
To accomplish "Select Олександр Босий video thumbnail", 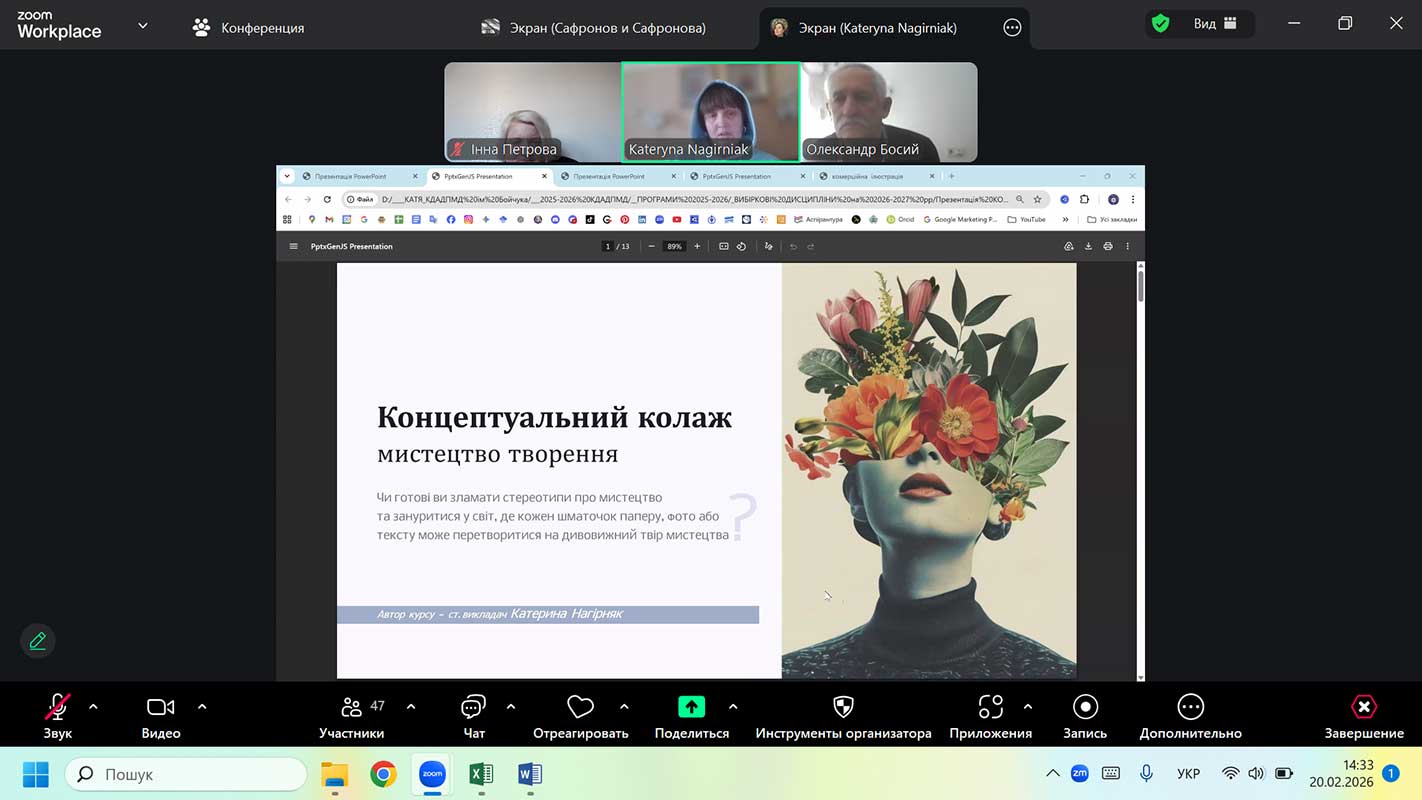I will tap(889, 111).
